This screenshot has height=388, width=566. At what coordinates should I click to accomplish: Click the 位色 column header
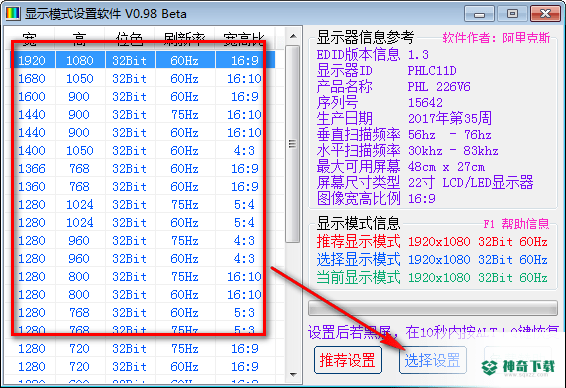click(130, 38)
